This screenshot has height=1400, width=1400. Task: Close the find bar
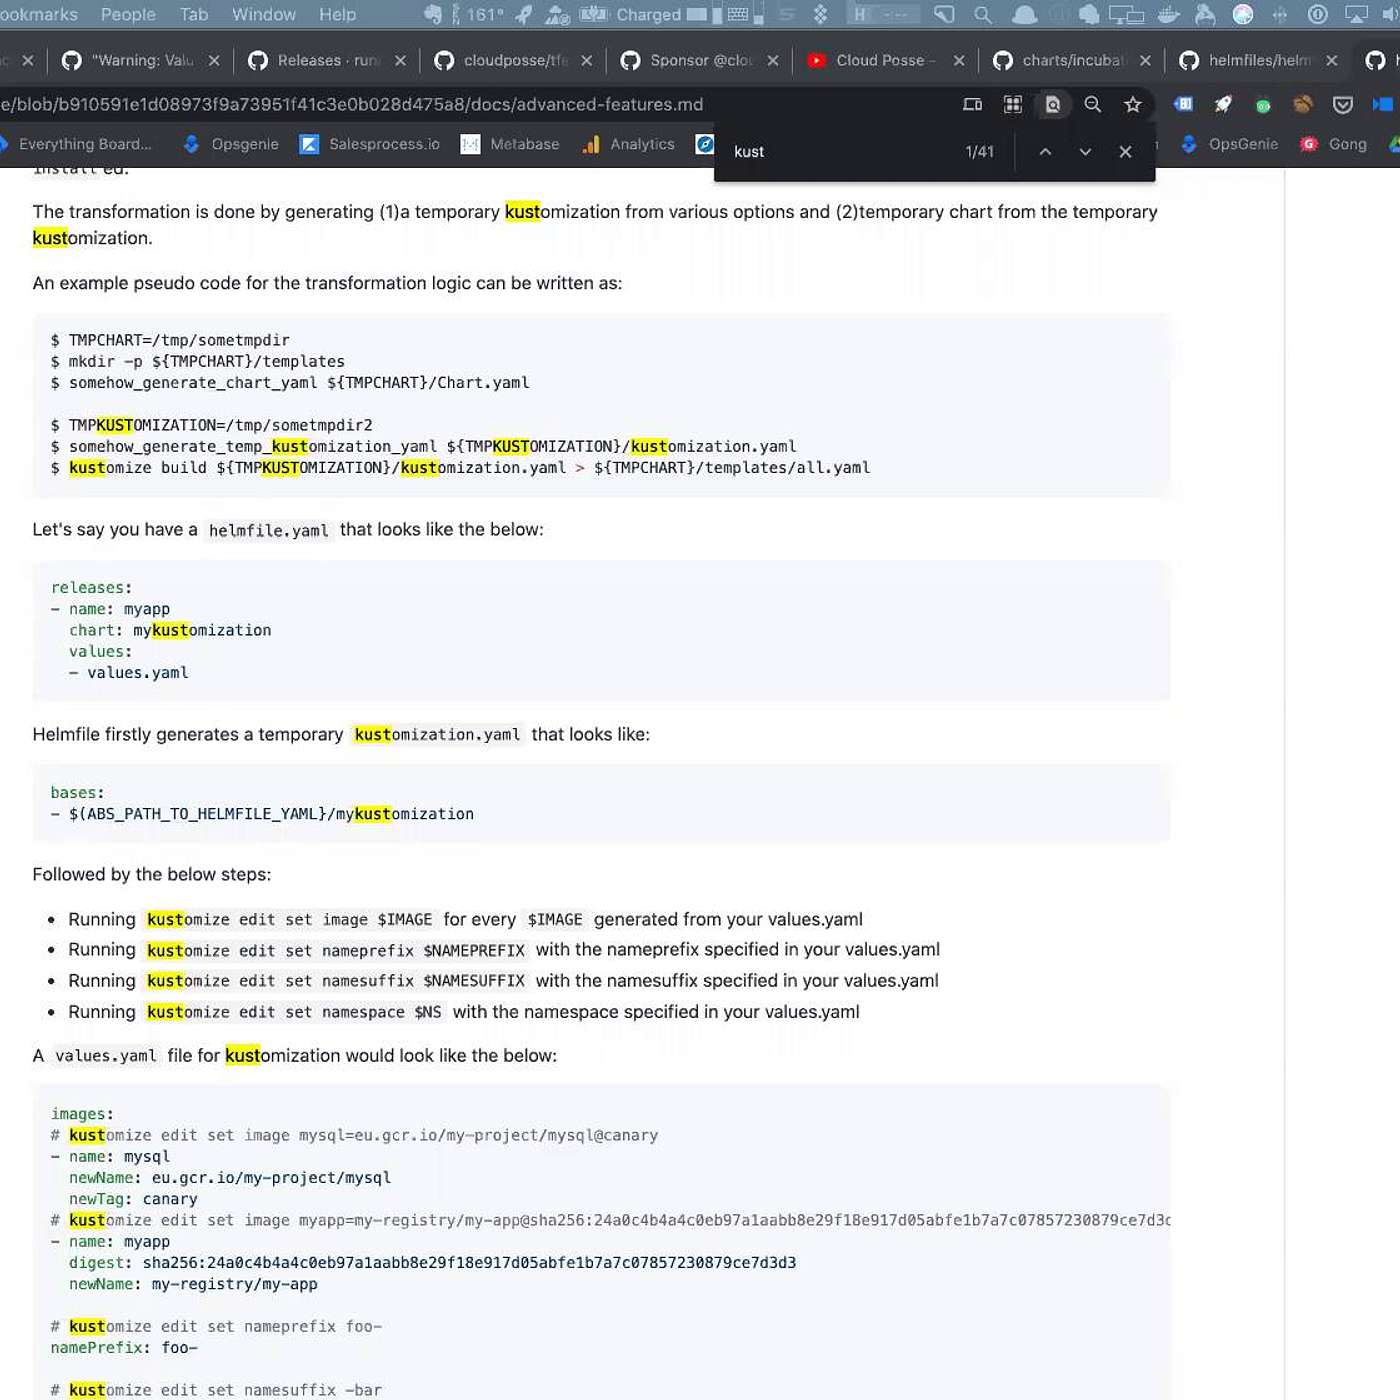click(1125, 152)
